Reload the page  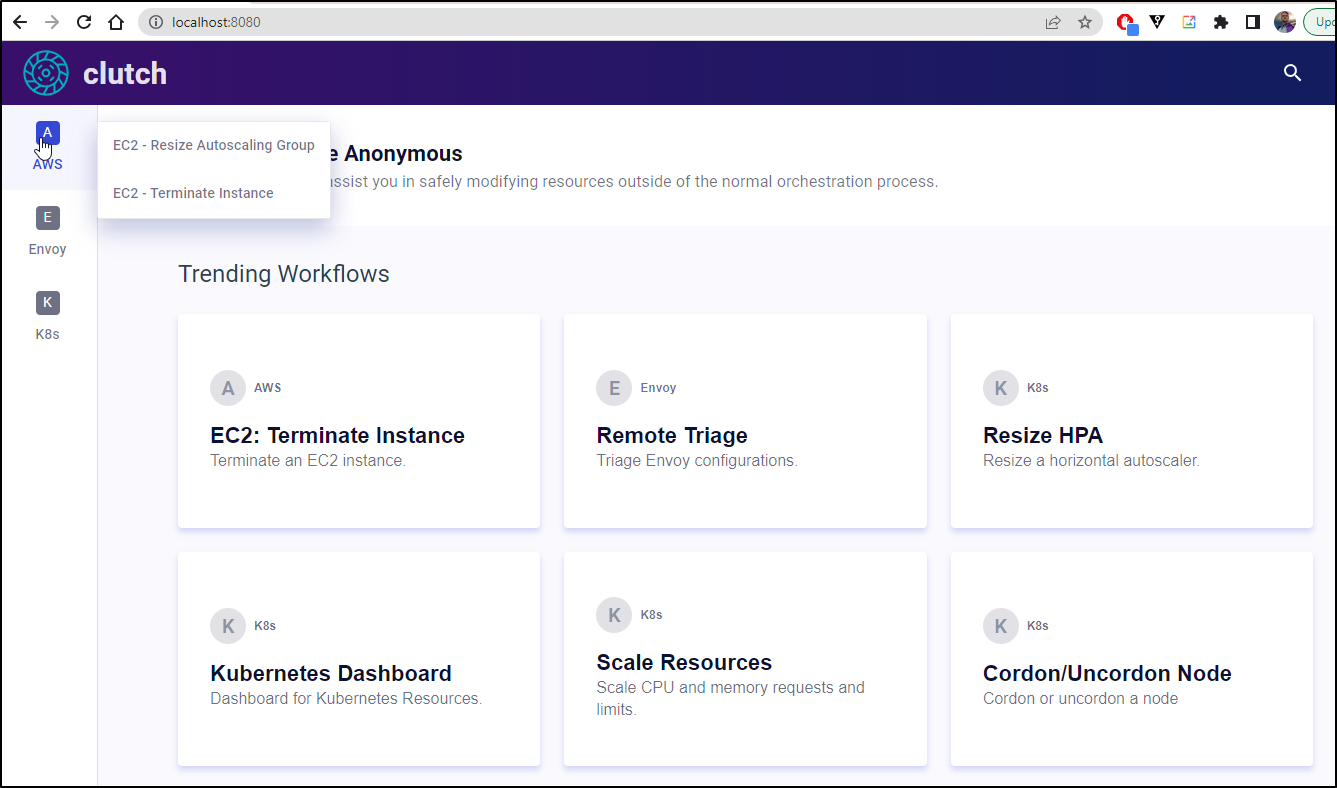(x=84, y=22)
